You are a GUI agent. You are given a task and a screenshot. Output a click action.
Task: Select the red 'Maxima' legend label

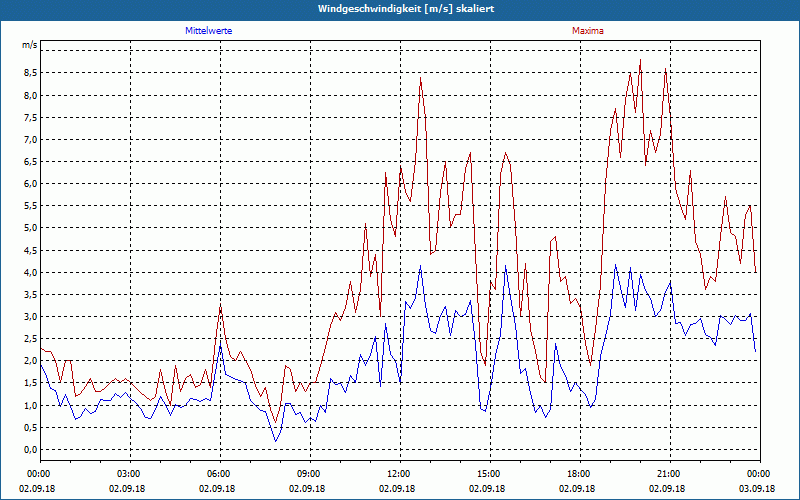[x=588, y=31]
